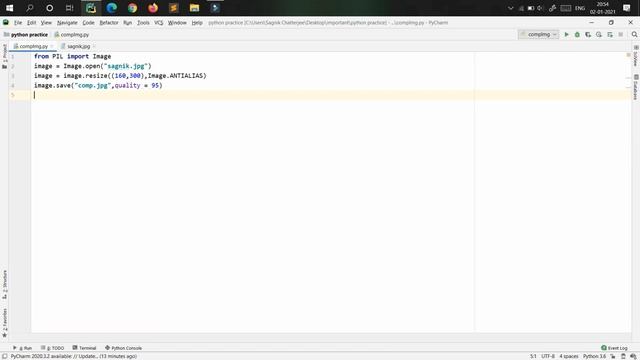Switch to the sagnik.jpg editor tab

[x=78, y=47]
